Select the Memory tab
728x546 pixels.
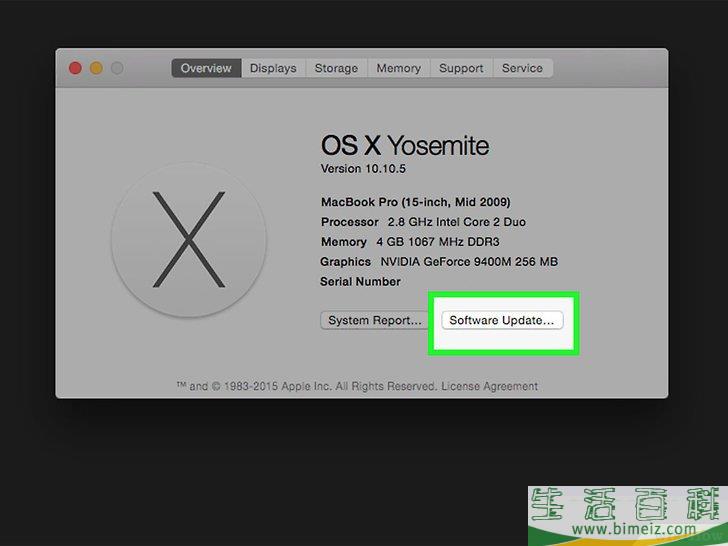coord(398,68)
